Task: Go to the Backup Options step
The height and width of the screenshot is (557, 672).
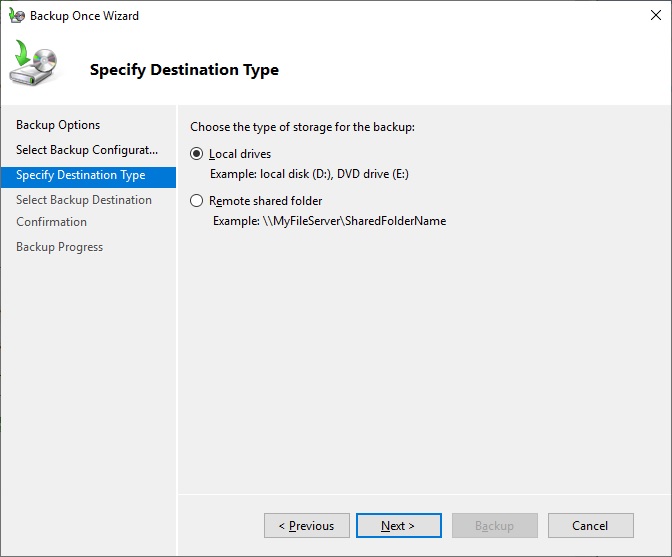Action: [58, 125]
